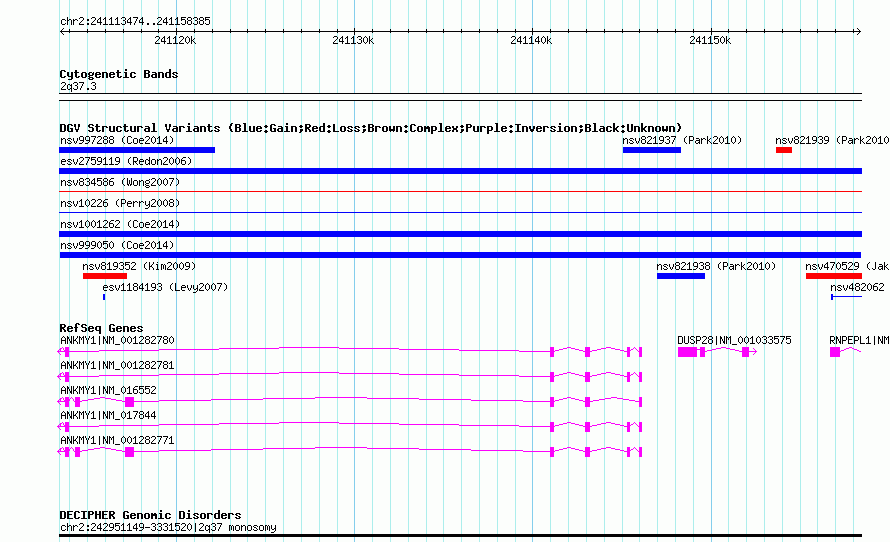890x542 pixels.
Task: Click the left arrowhead of the ruler
Action: click(x=62, y=32)
